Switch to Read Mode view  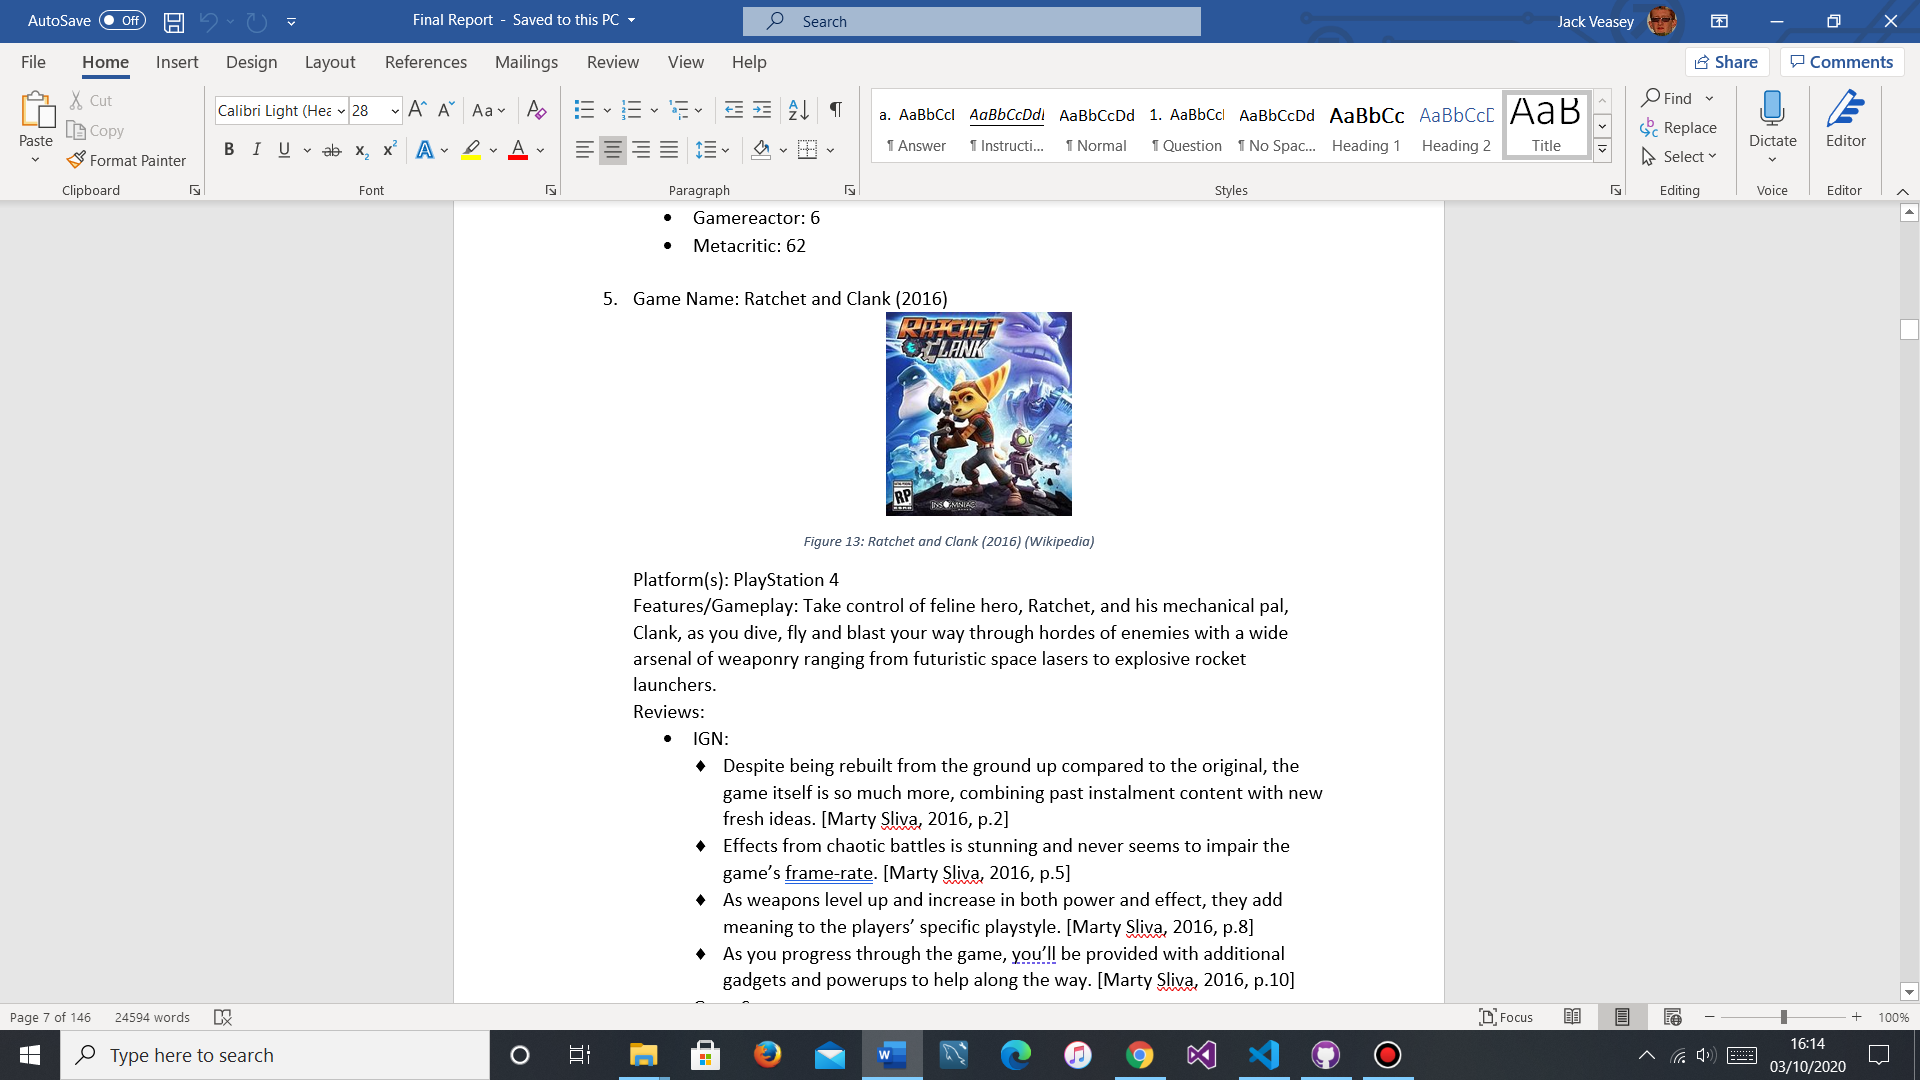tap(1572, 1017)
